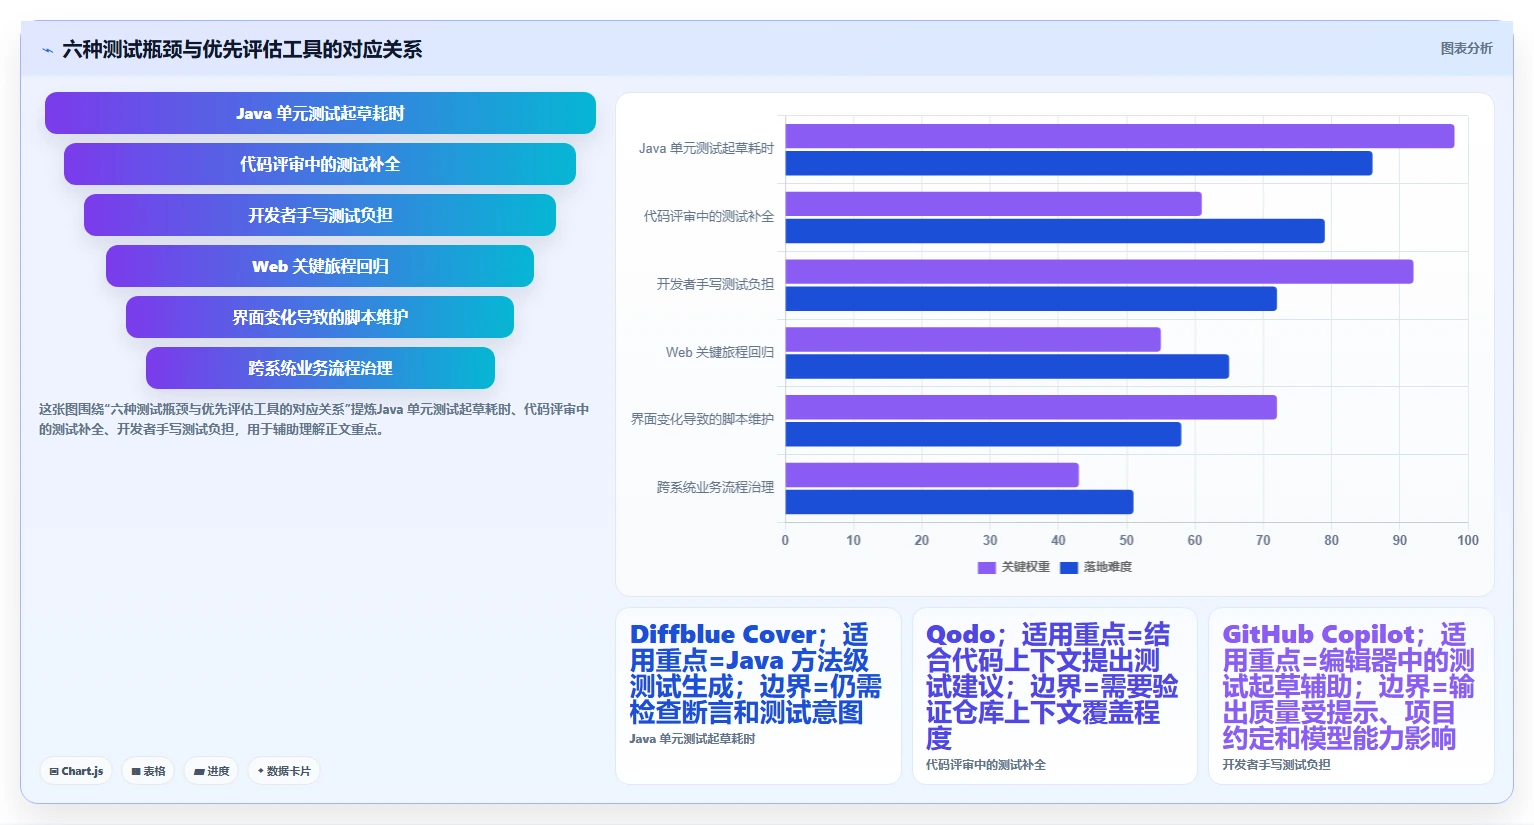Viewport: 1534px width, 825px height.
Task: Click the purple bar for 跨系统业务流程治理
Action: [x=932, y=475]
